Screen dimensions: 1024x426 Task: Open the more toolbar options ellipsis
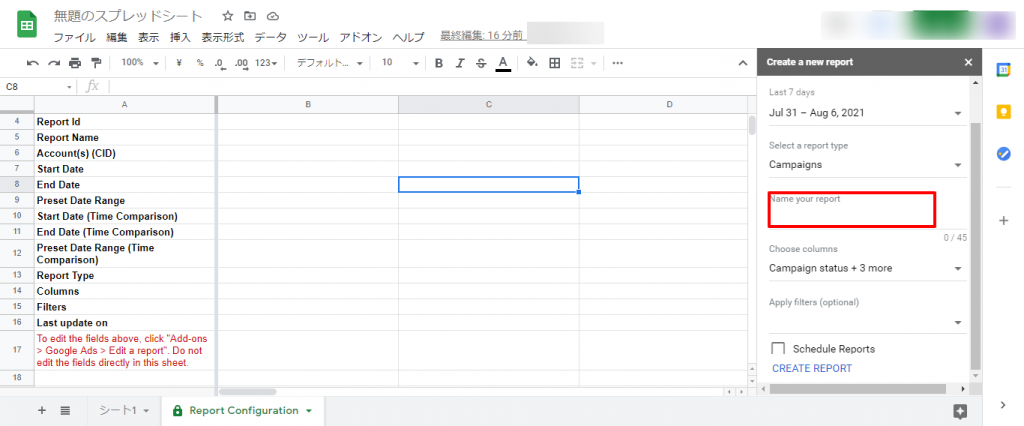(x=618, y=63)
